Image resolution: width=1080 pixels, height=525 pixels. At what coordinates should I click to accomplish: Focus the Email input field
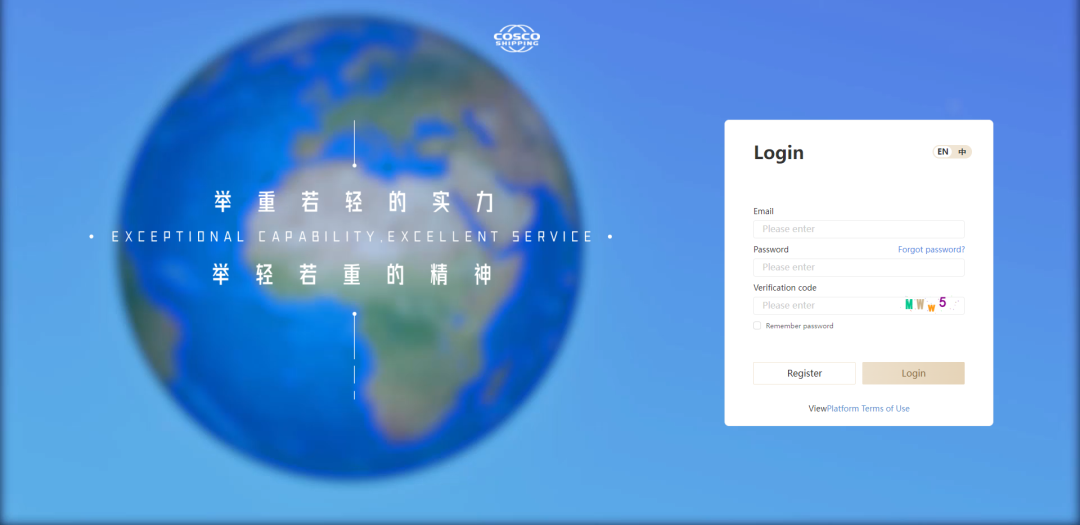(859, 229)
